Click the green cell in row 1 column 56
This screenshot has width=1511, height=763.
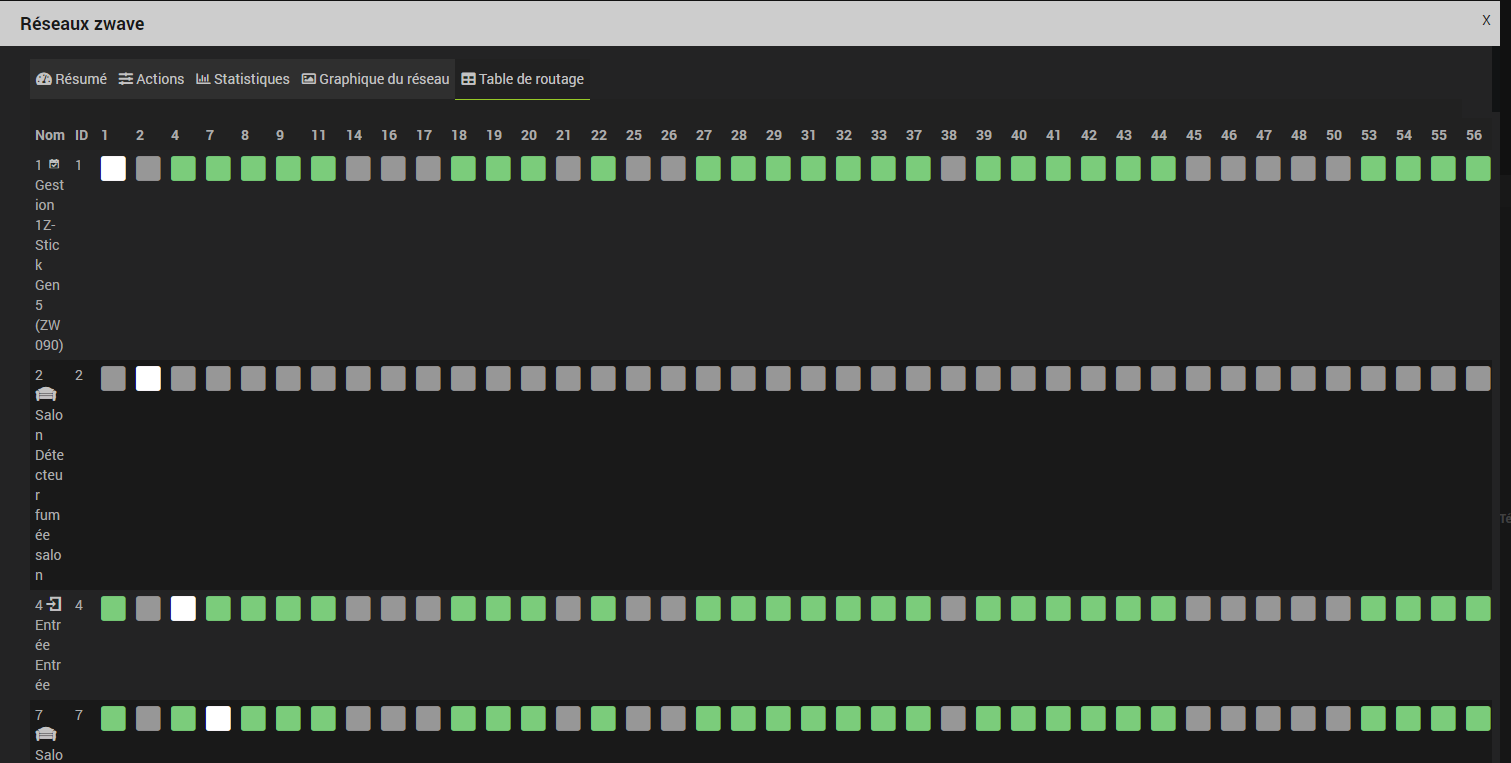(x=1478, y=168)
